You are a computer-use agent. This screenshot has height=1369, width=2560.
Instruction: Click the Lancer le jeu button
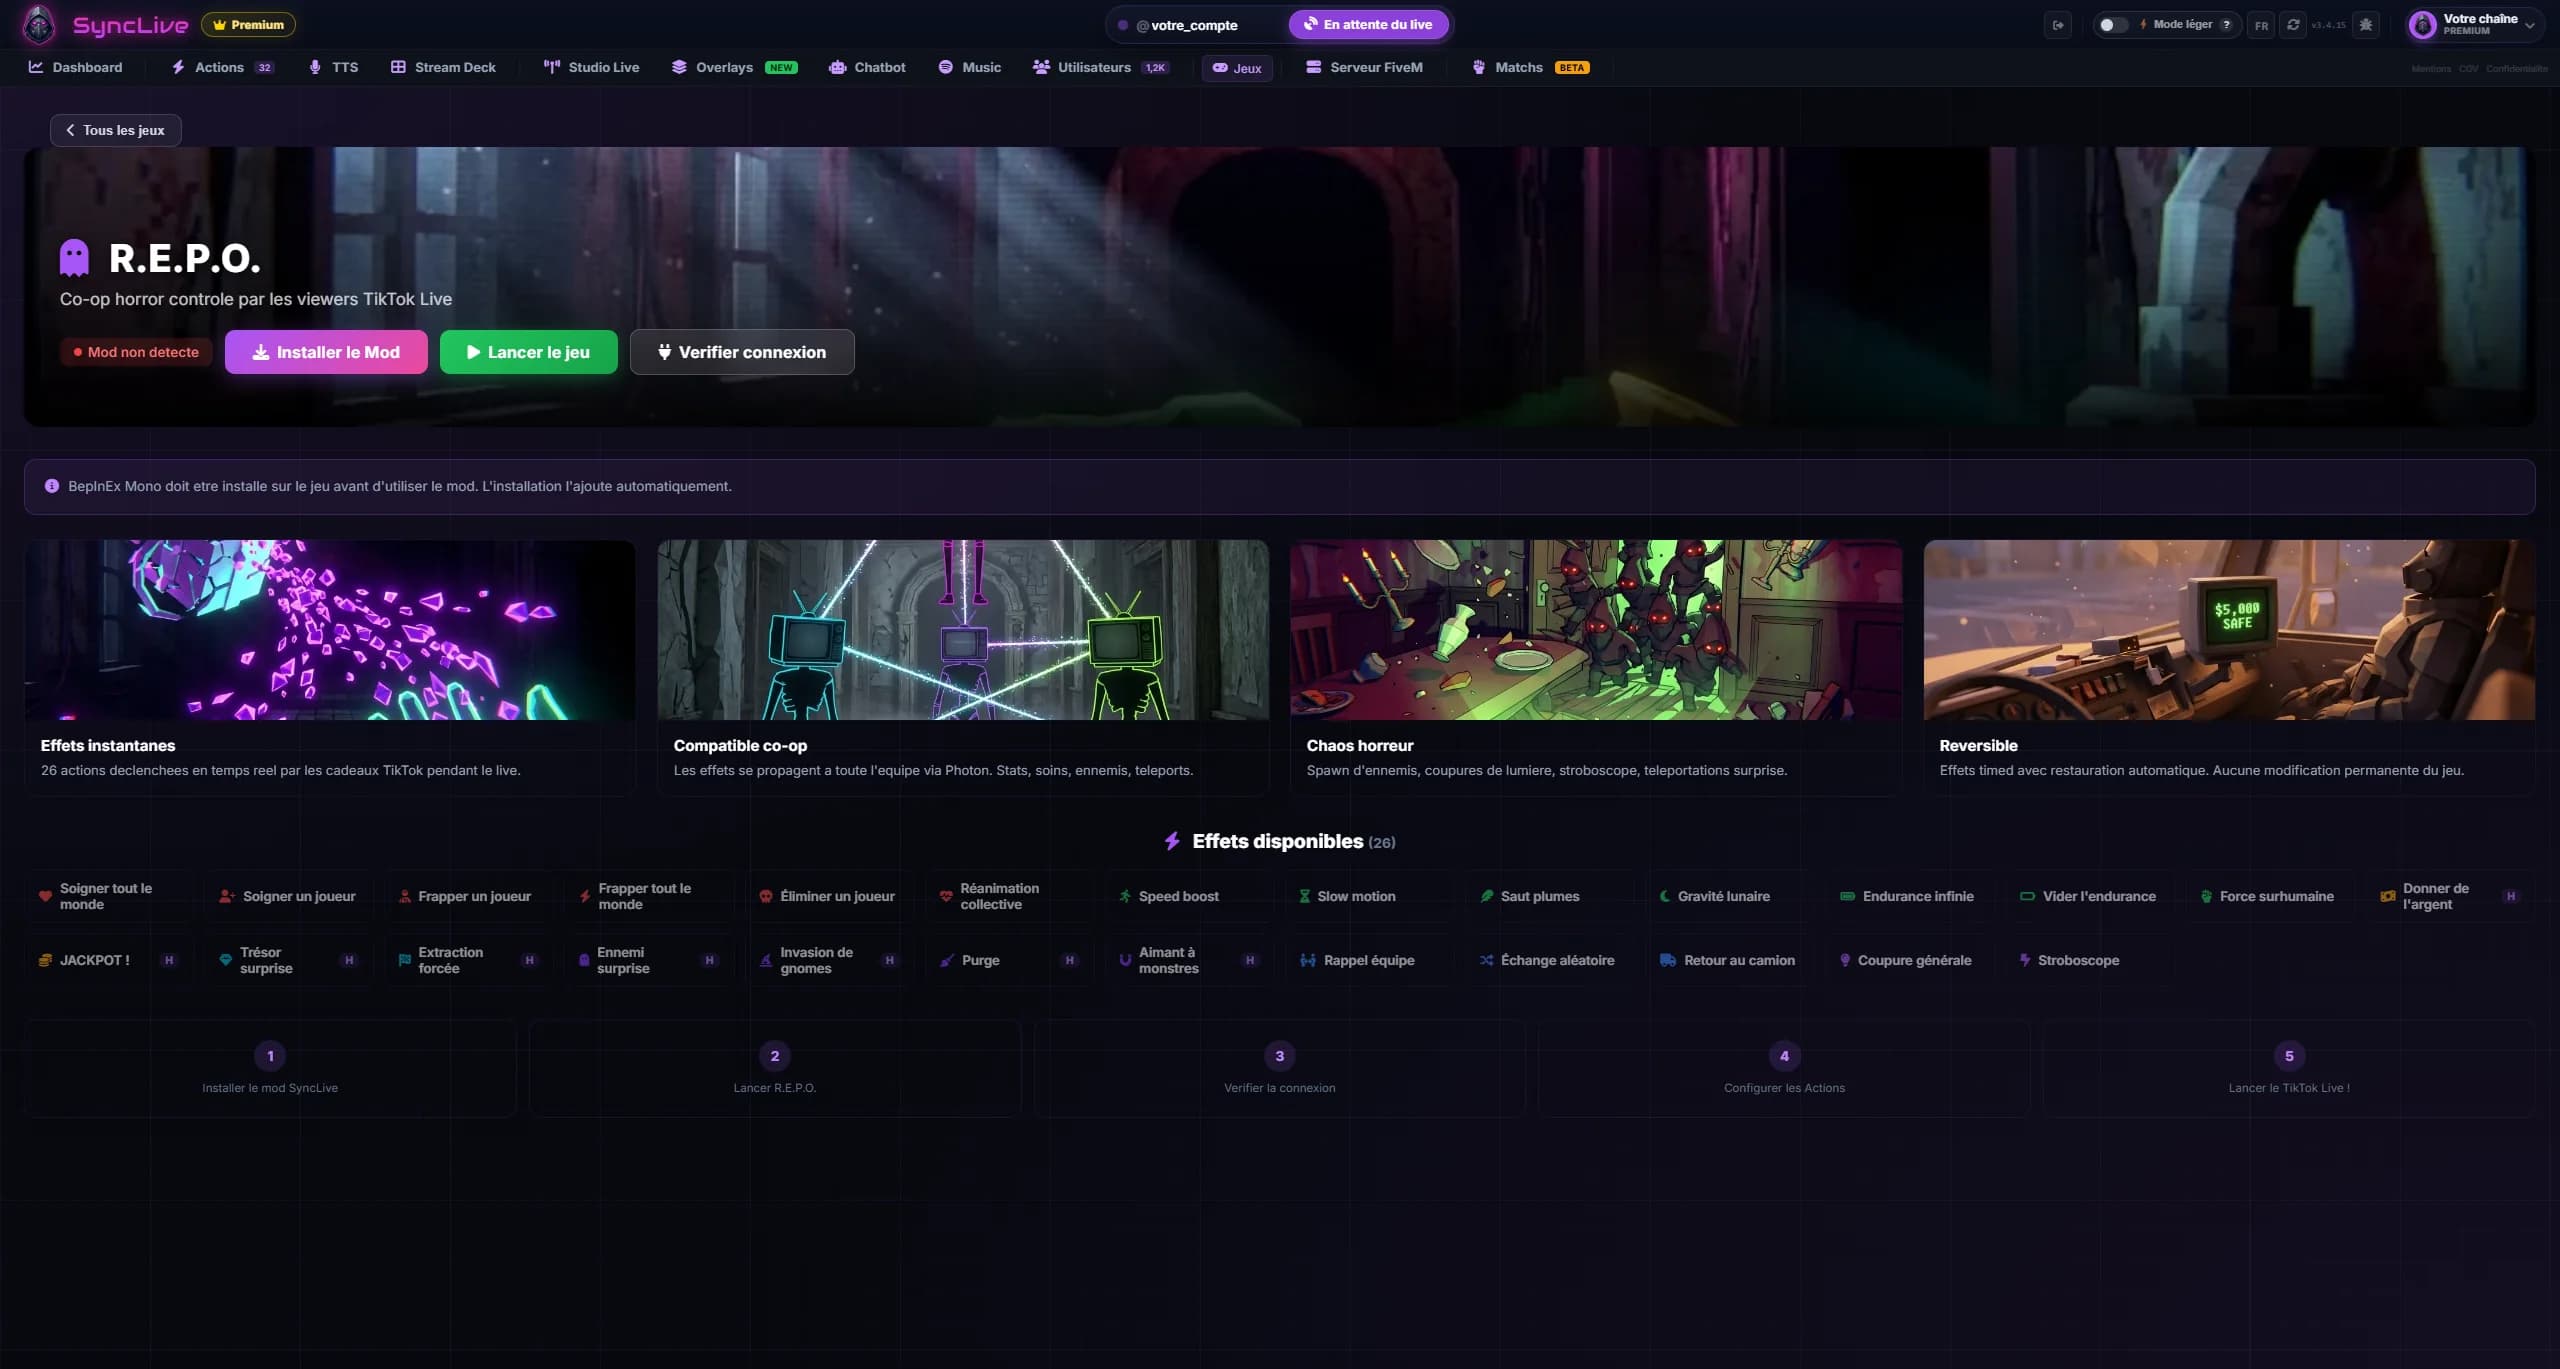[x=529, y=352]
